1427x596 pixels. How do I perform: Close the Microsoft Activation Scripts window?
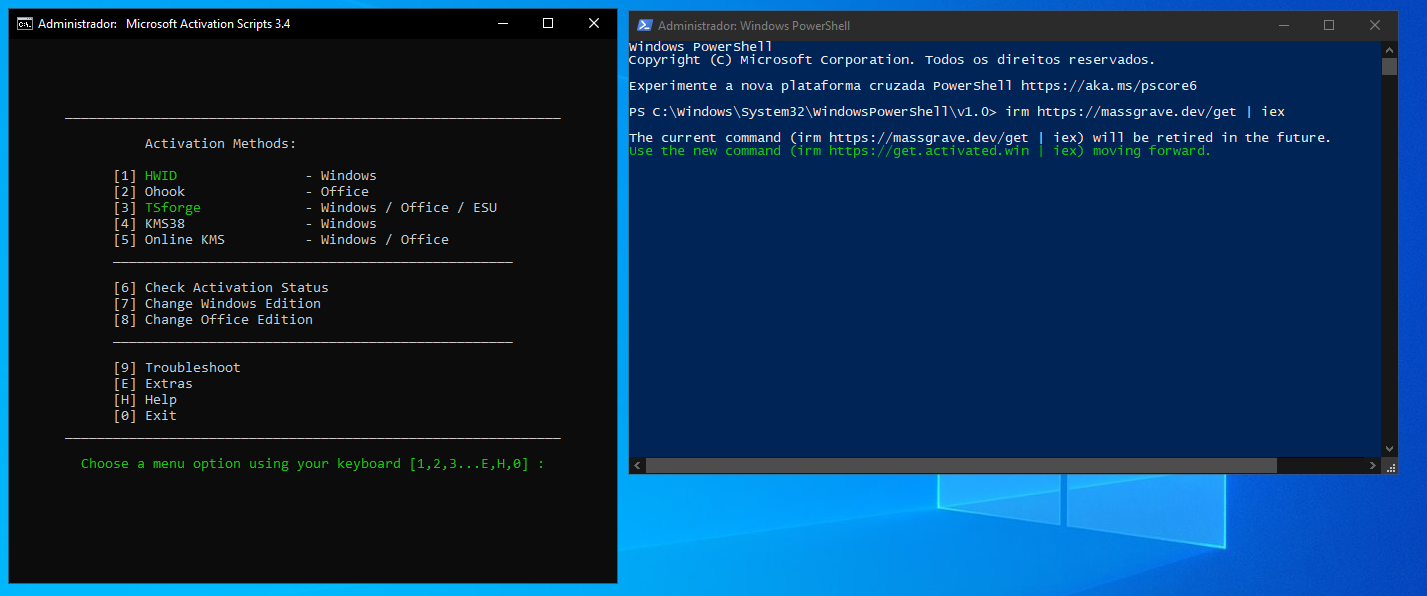[x=594, y=23]
